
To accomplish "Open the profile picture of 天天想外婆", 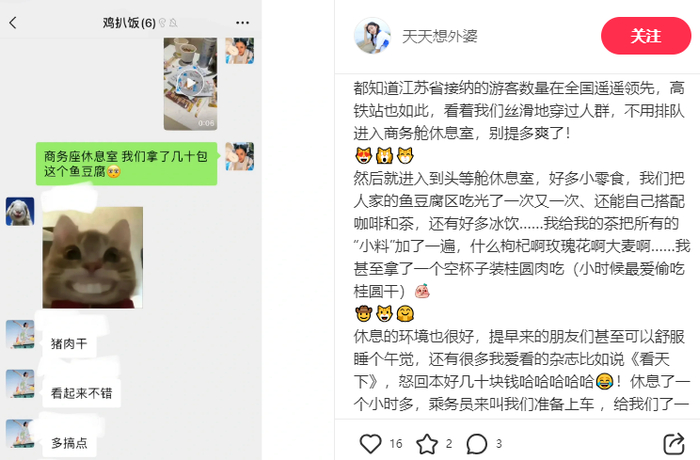I will (x=372, y=36).
